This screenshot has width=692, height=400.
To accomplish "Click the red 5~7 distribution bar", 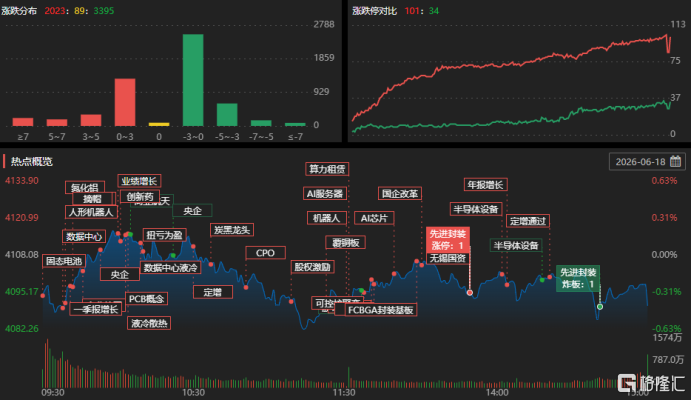I will [57, 123].
